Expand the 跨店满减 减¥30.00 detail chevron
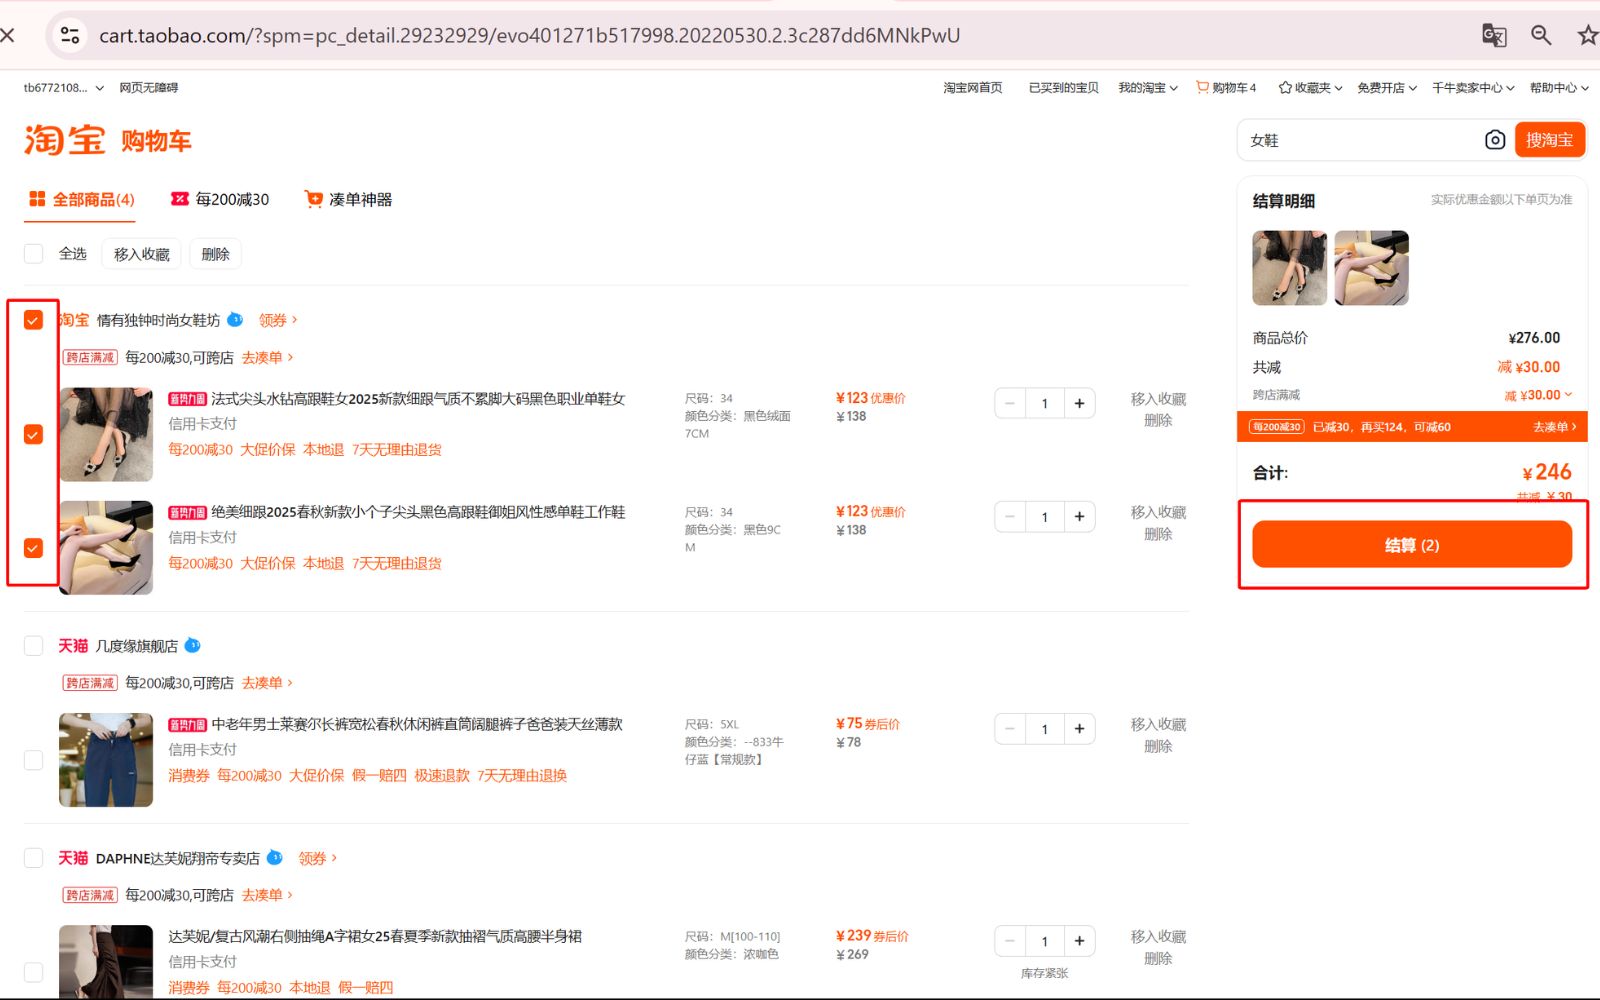This screenshot has height=1000, width=1600. click(x=1568, y=394)
